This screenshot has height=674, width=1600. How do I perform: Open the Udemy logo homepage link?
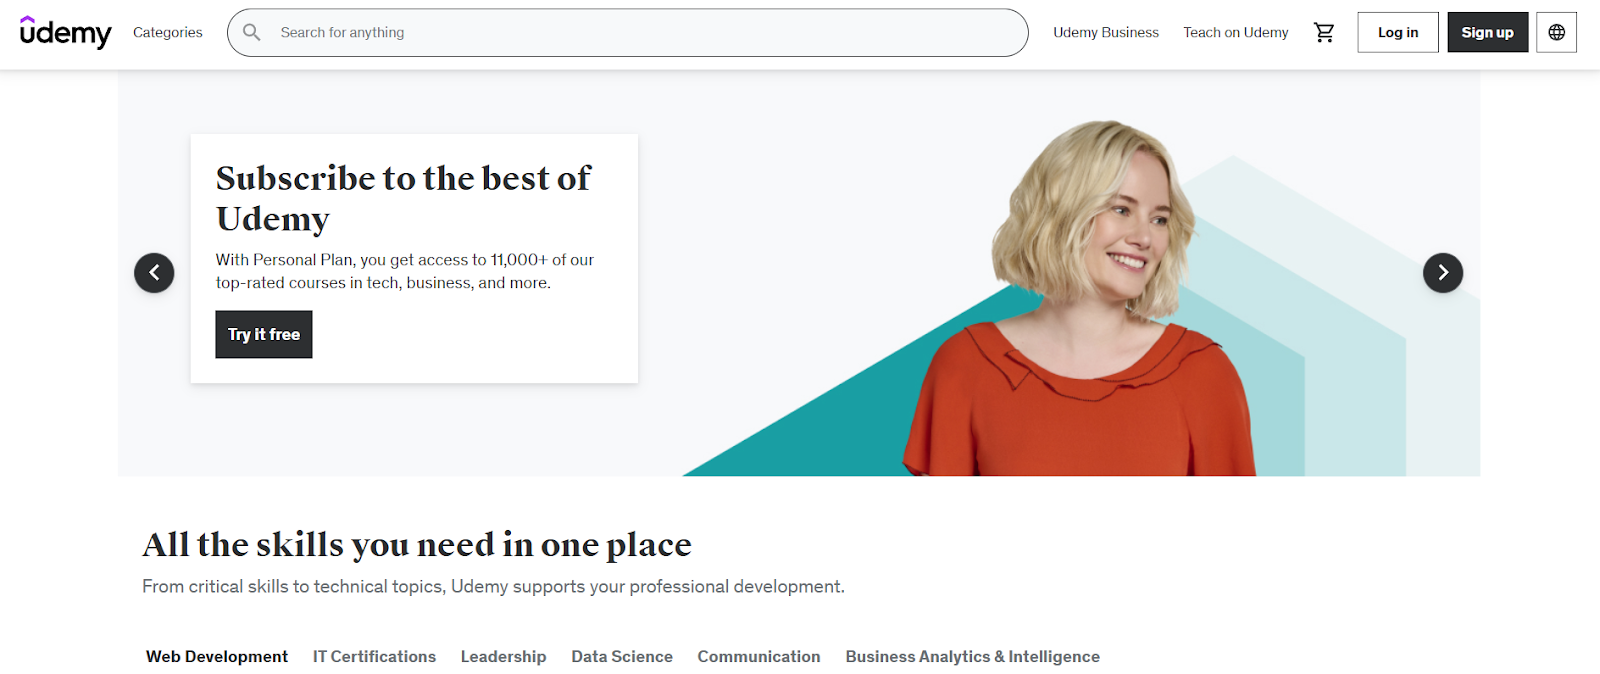pos(66,32)
